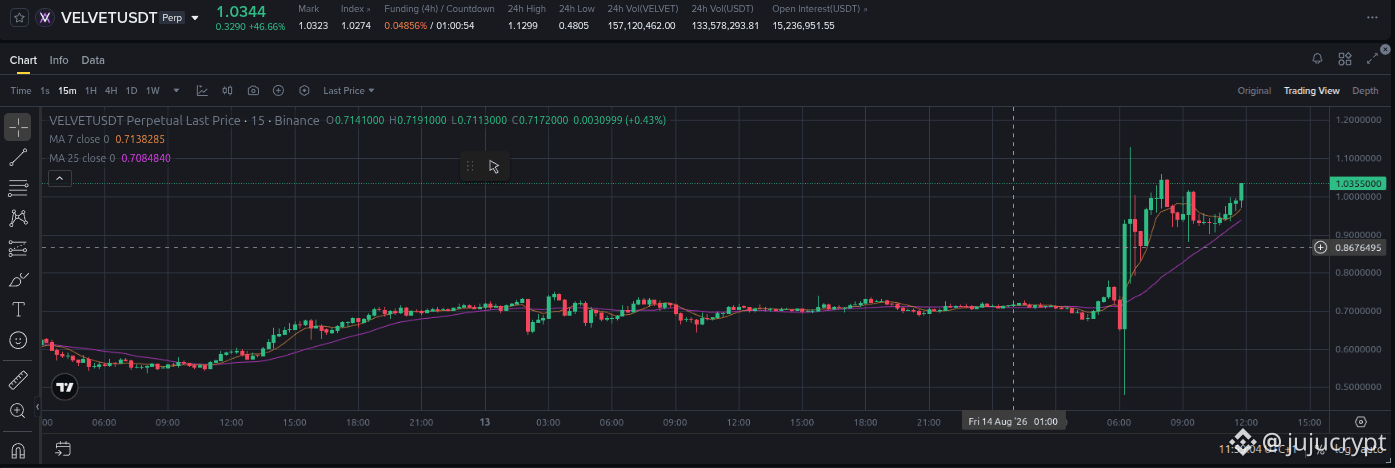Viewport: 1395px width, 468px height.
Task: Open price scale settings gear icon
Action: [1361, 422]
